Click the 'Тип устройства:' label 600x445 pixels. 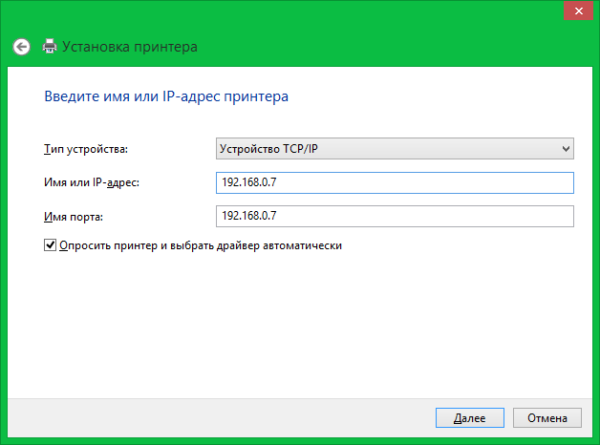coord(87,150)
